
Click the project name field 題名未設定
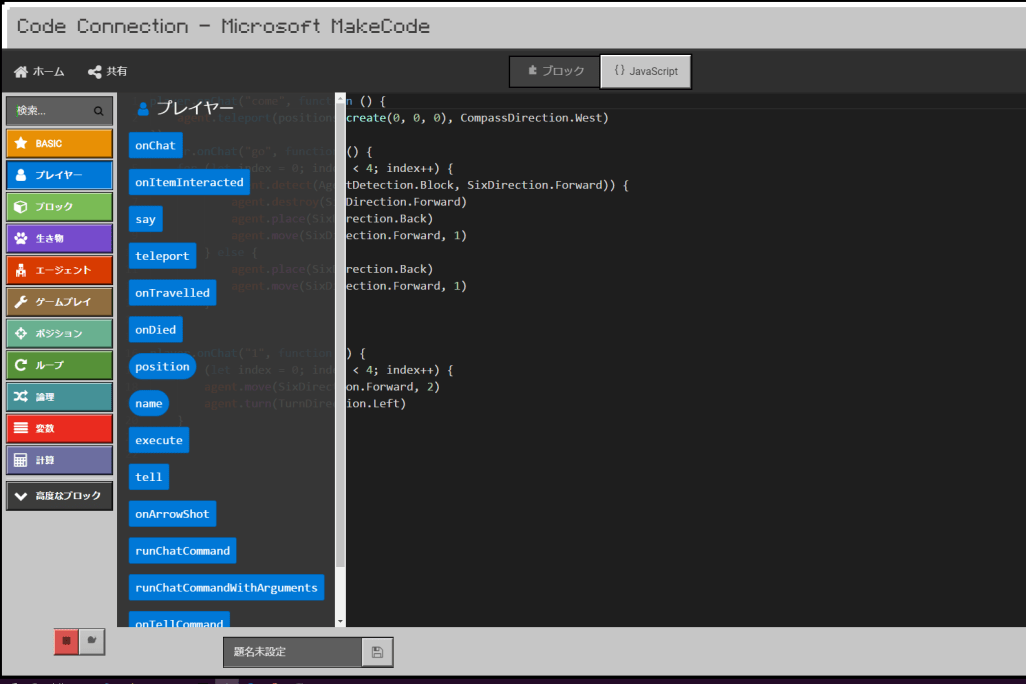(x=291, y=652)
